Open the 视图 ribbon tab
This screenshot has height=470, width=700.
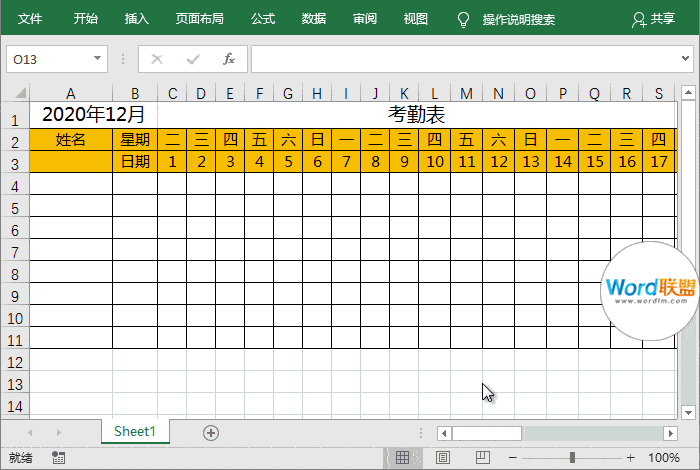(x=416, y=19)
